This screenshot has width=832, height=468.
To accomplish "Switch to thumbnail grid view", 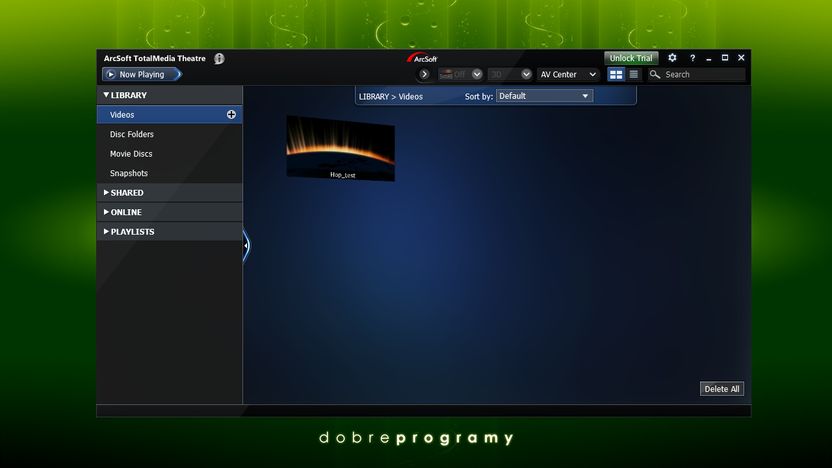I will 616,74.
